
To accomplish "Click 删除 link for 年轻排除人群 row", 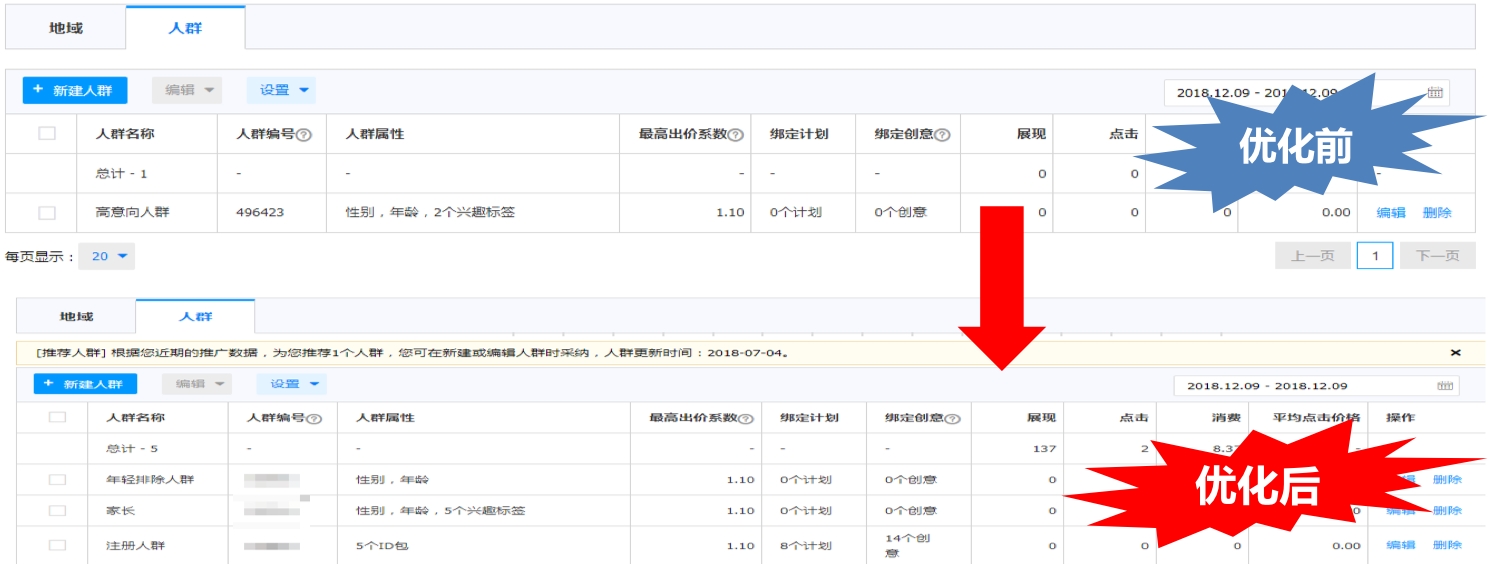I will 1447,479.
